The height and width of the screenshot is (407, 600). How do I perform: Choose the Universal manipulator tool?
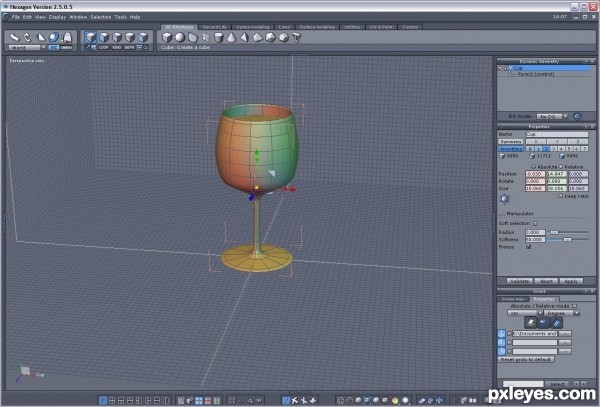point(54,37)
